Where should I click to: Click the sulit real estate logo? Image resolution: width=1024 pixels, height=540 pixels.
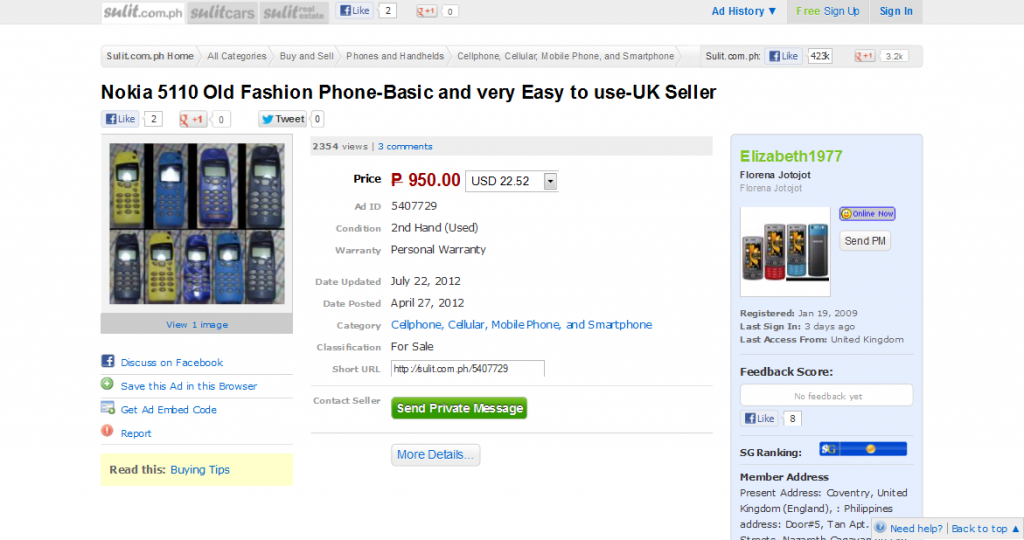[x=294, y=12]
